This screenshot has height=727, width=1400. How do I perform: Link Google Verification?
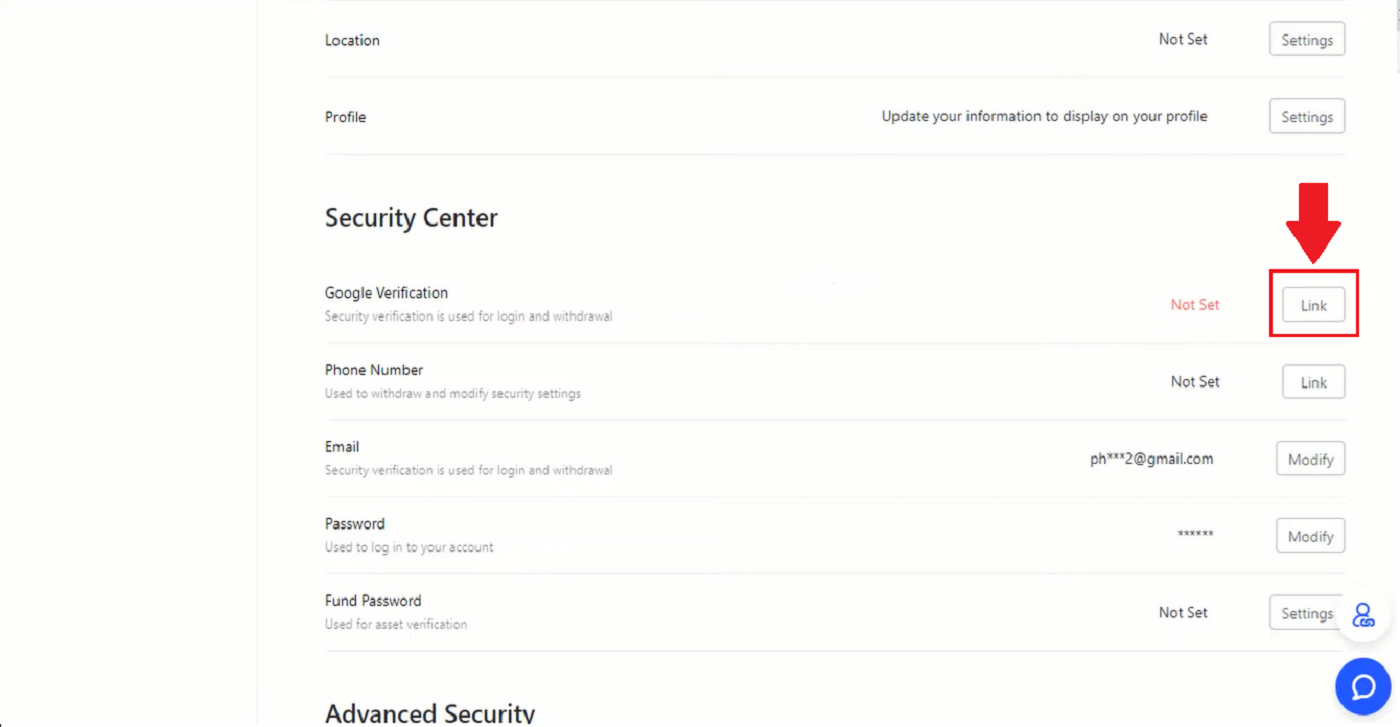point(1314,305)
